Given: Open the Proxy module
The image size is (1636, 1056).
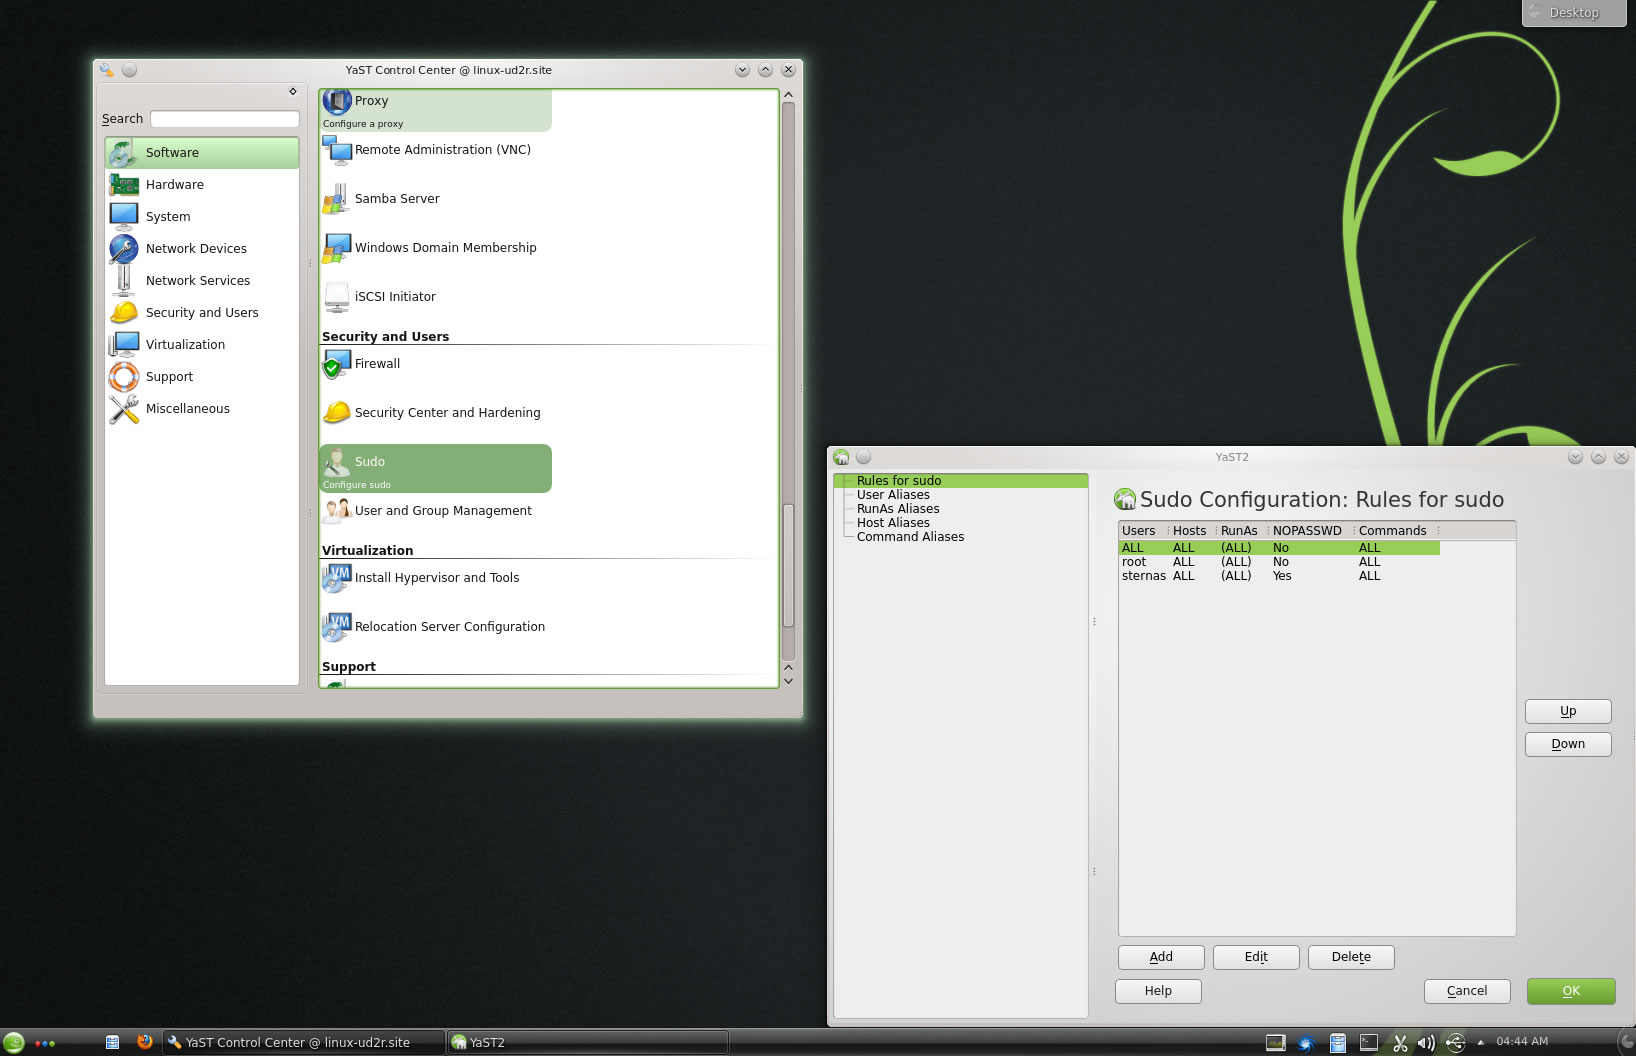Looking at the screenshot, I should [435, 110].
